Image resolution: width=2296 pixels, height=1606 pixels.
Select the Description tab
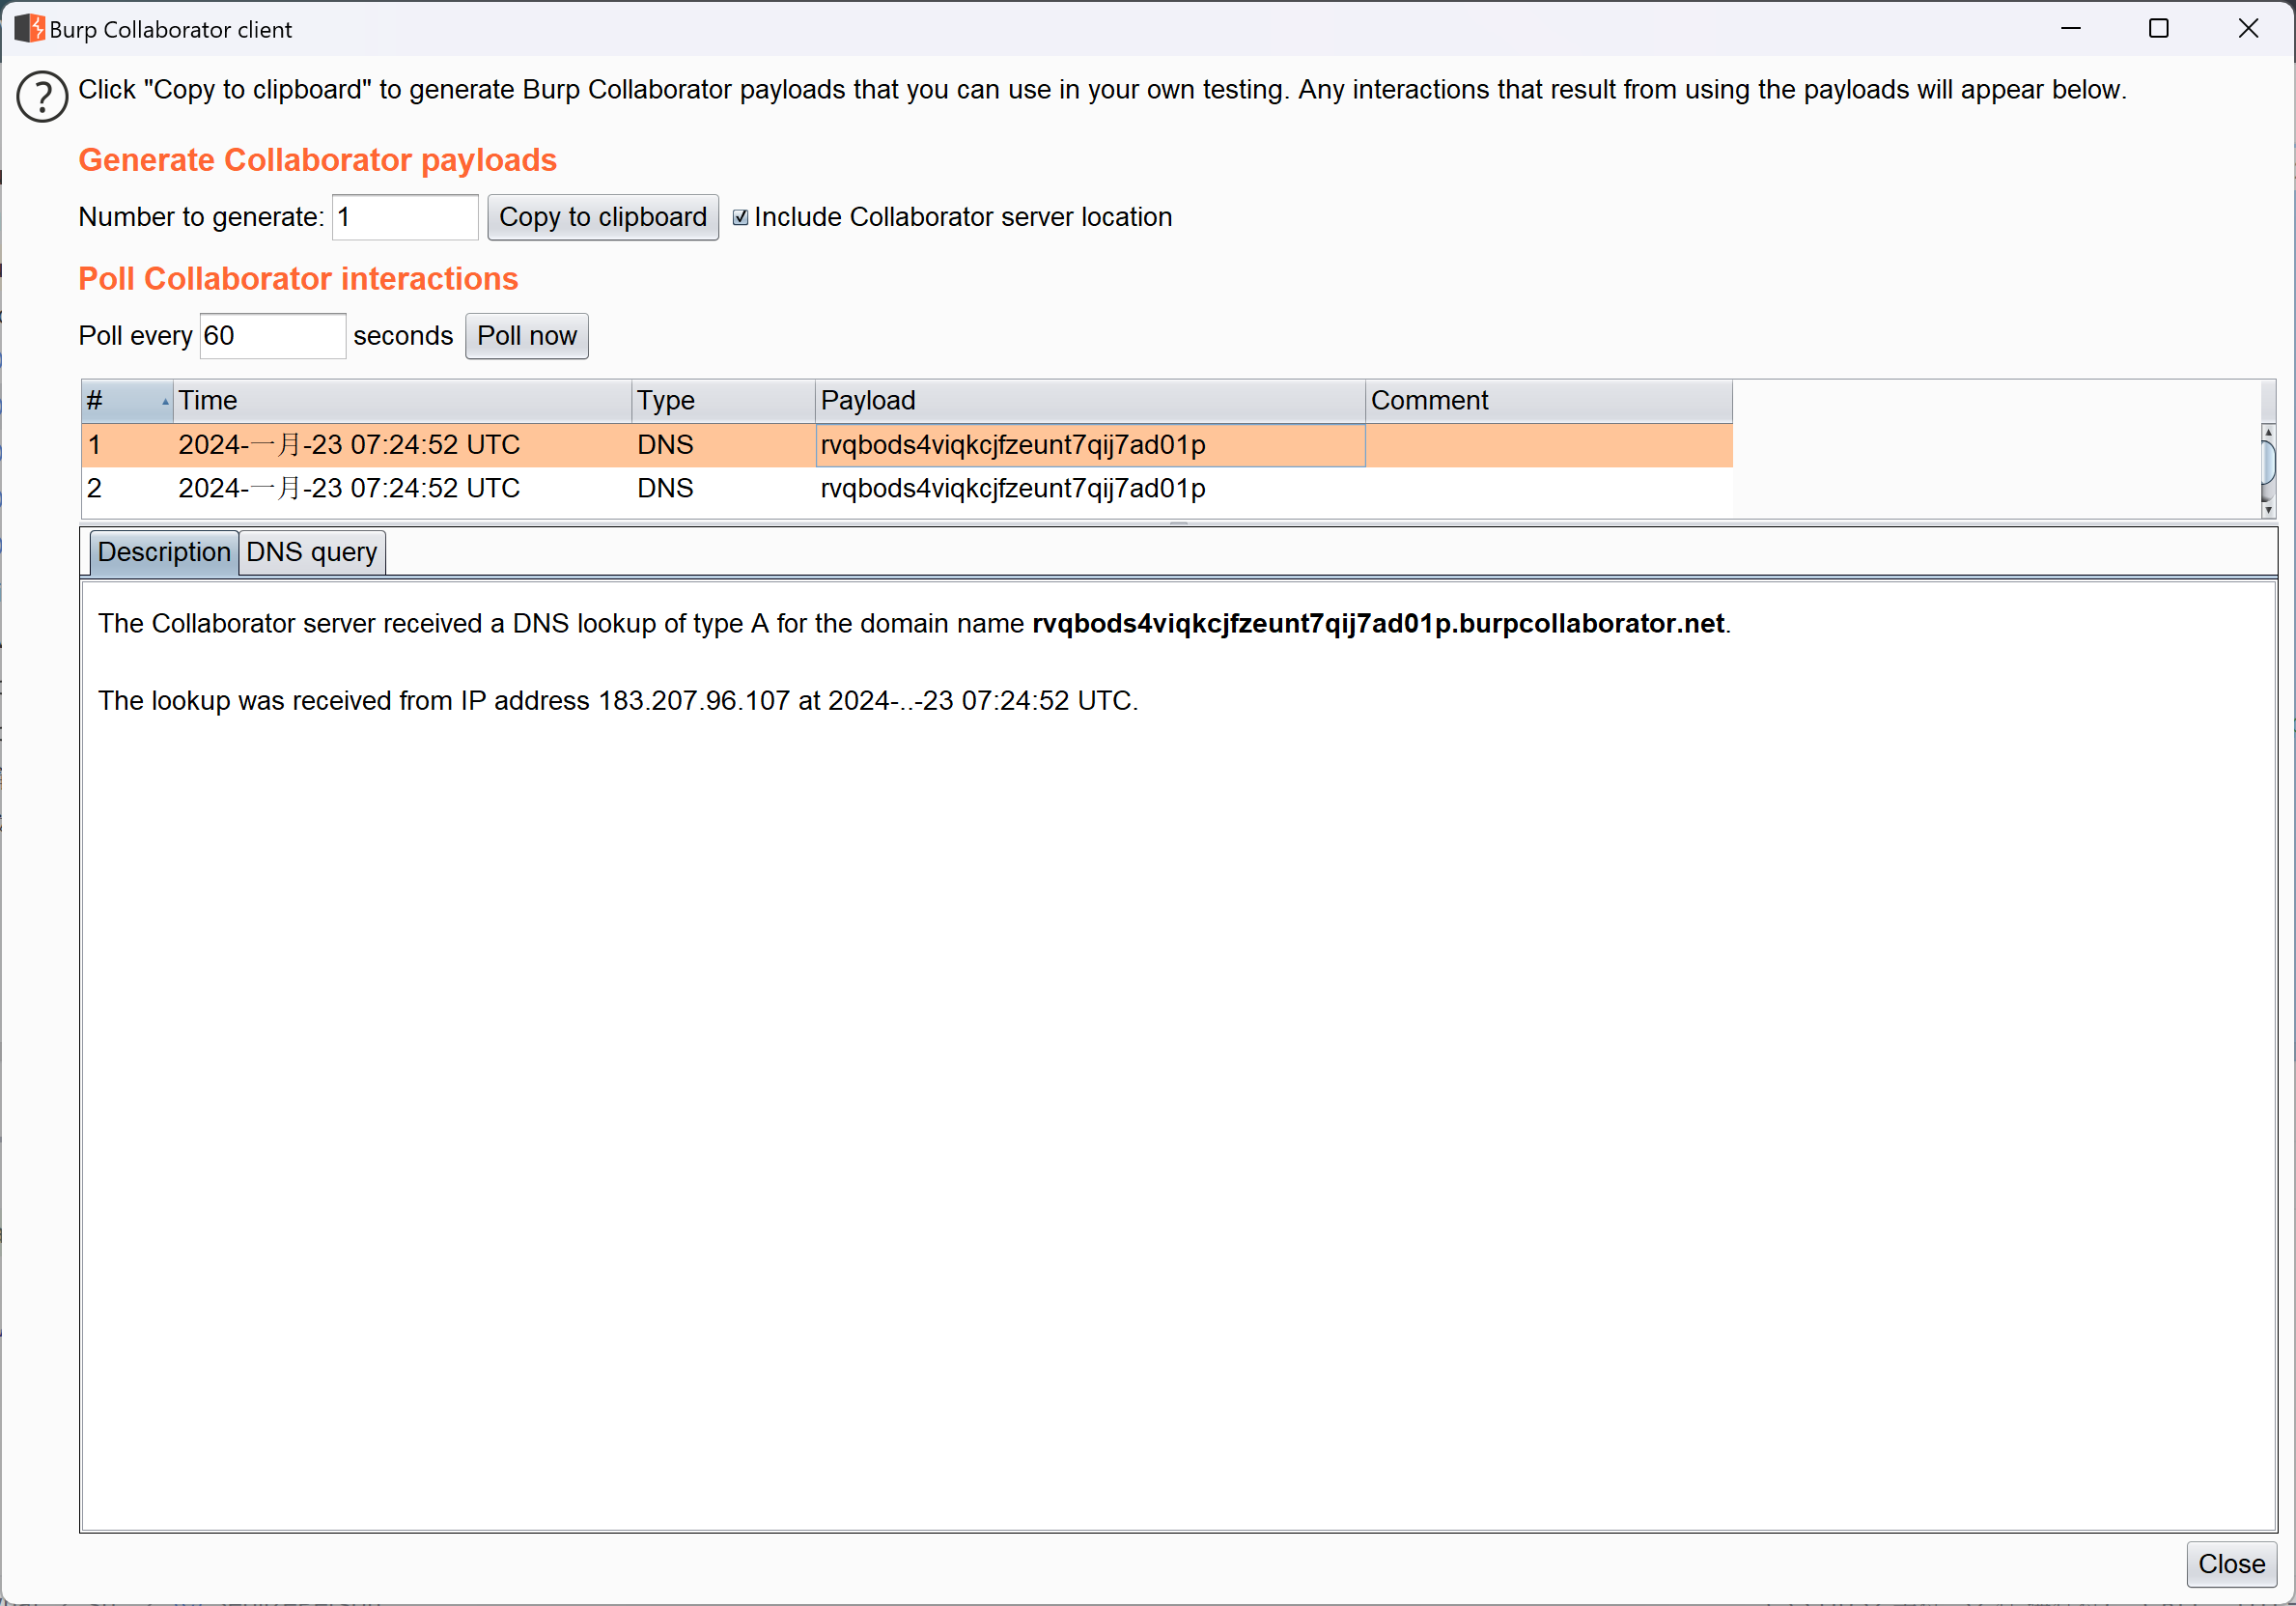tap(164, 552)
